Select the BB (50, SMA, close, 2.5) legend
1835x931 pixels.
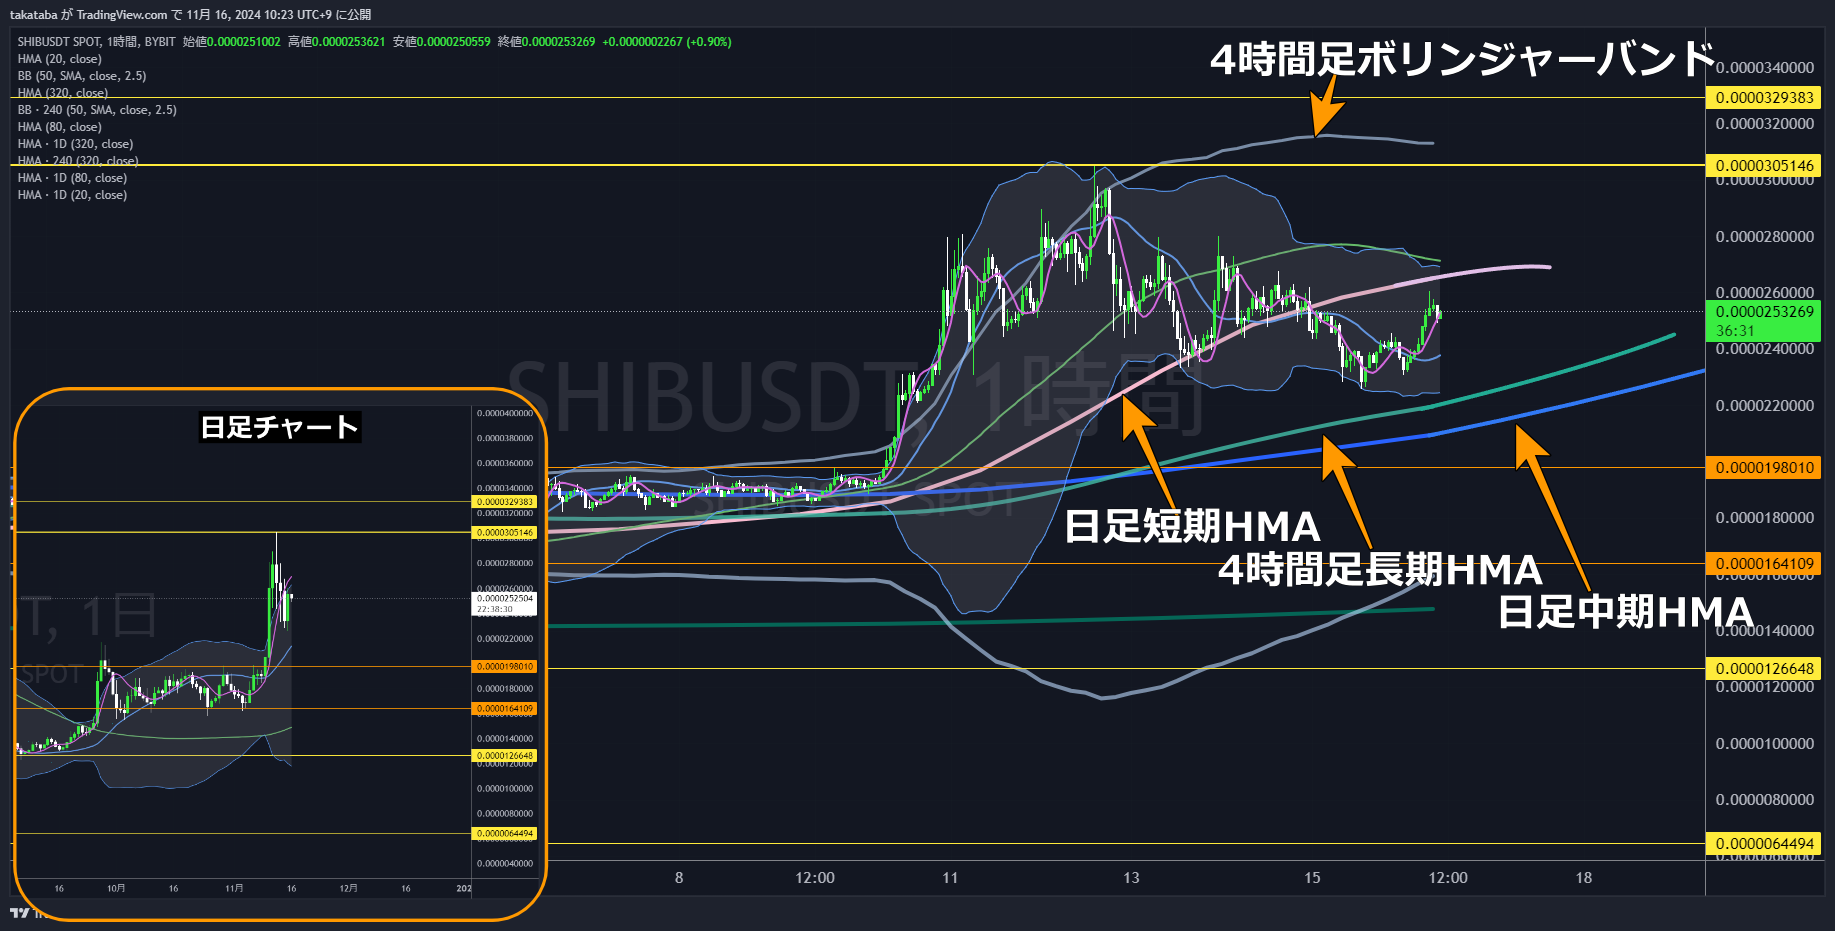[x=81, y=76]
